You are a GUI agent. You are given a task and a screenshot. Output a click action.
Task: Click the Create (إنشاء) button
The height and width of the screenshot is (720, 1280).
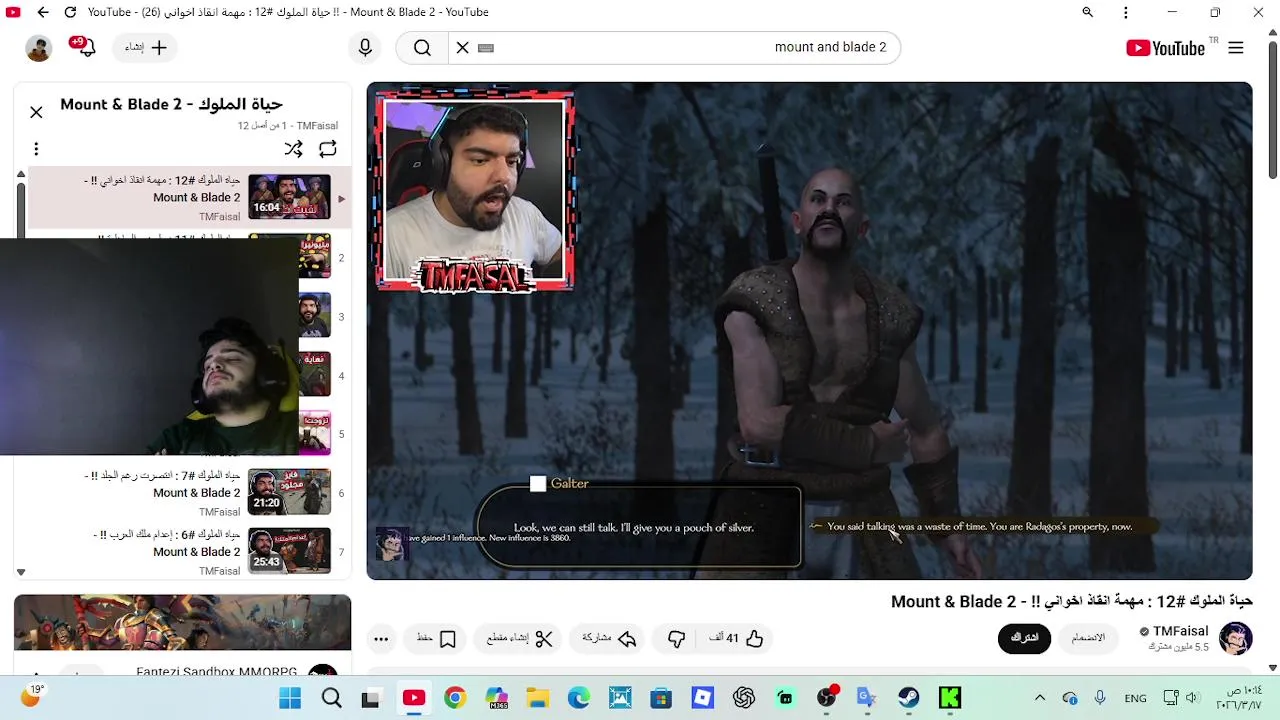pos(146,47)
